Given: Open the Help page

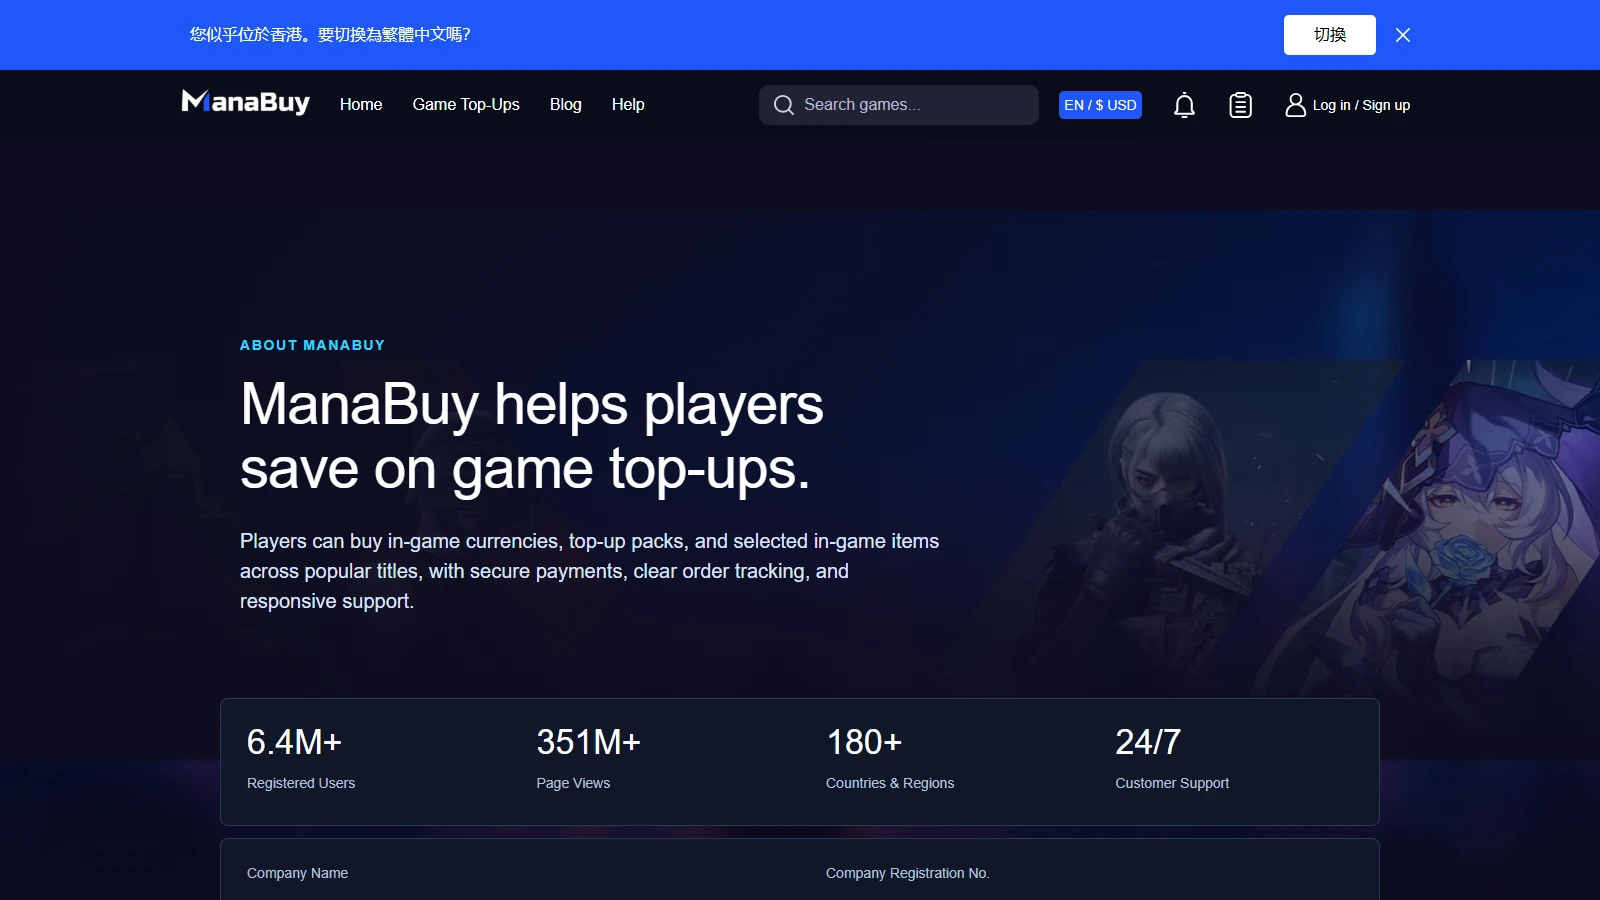Looking at the screenshot, I should point(628,104).
